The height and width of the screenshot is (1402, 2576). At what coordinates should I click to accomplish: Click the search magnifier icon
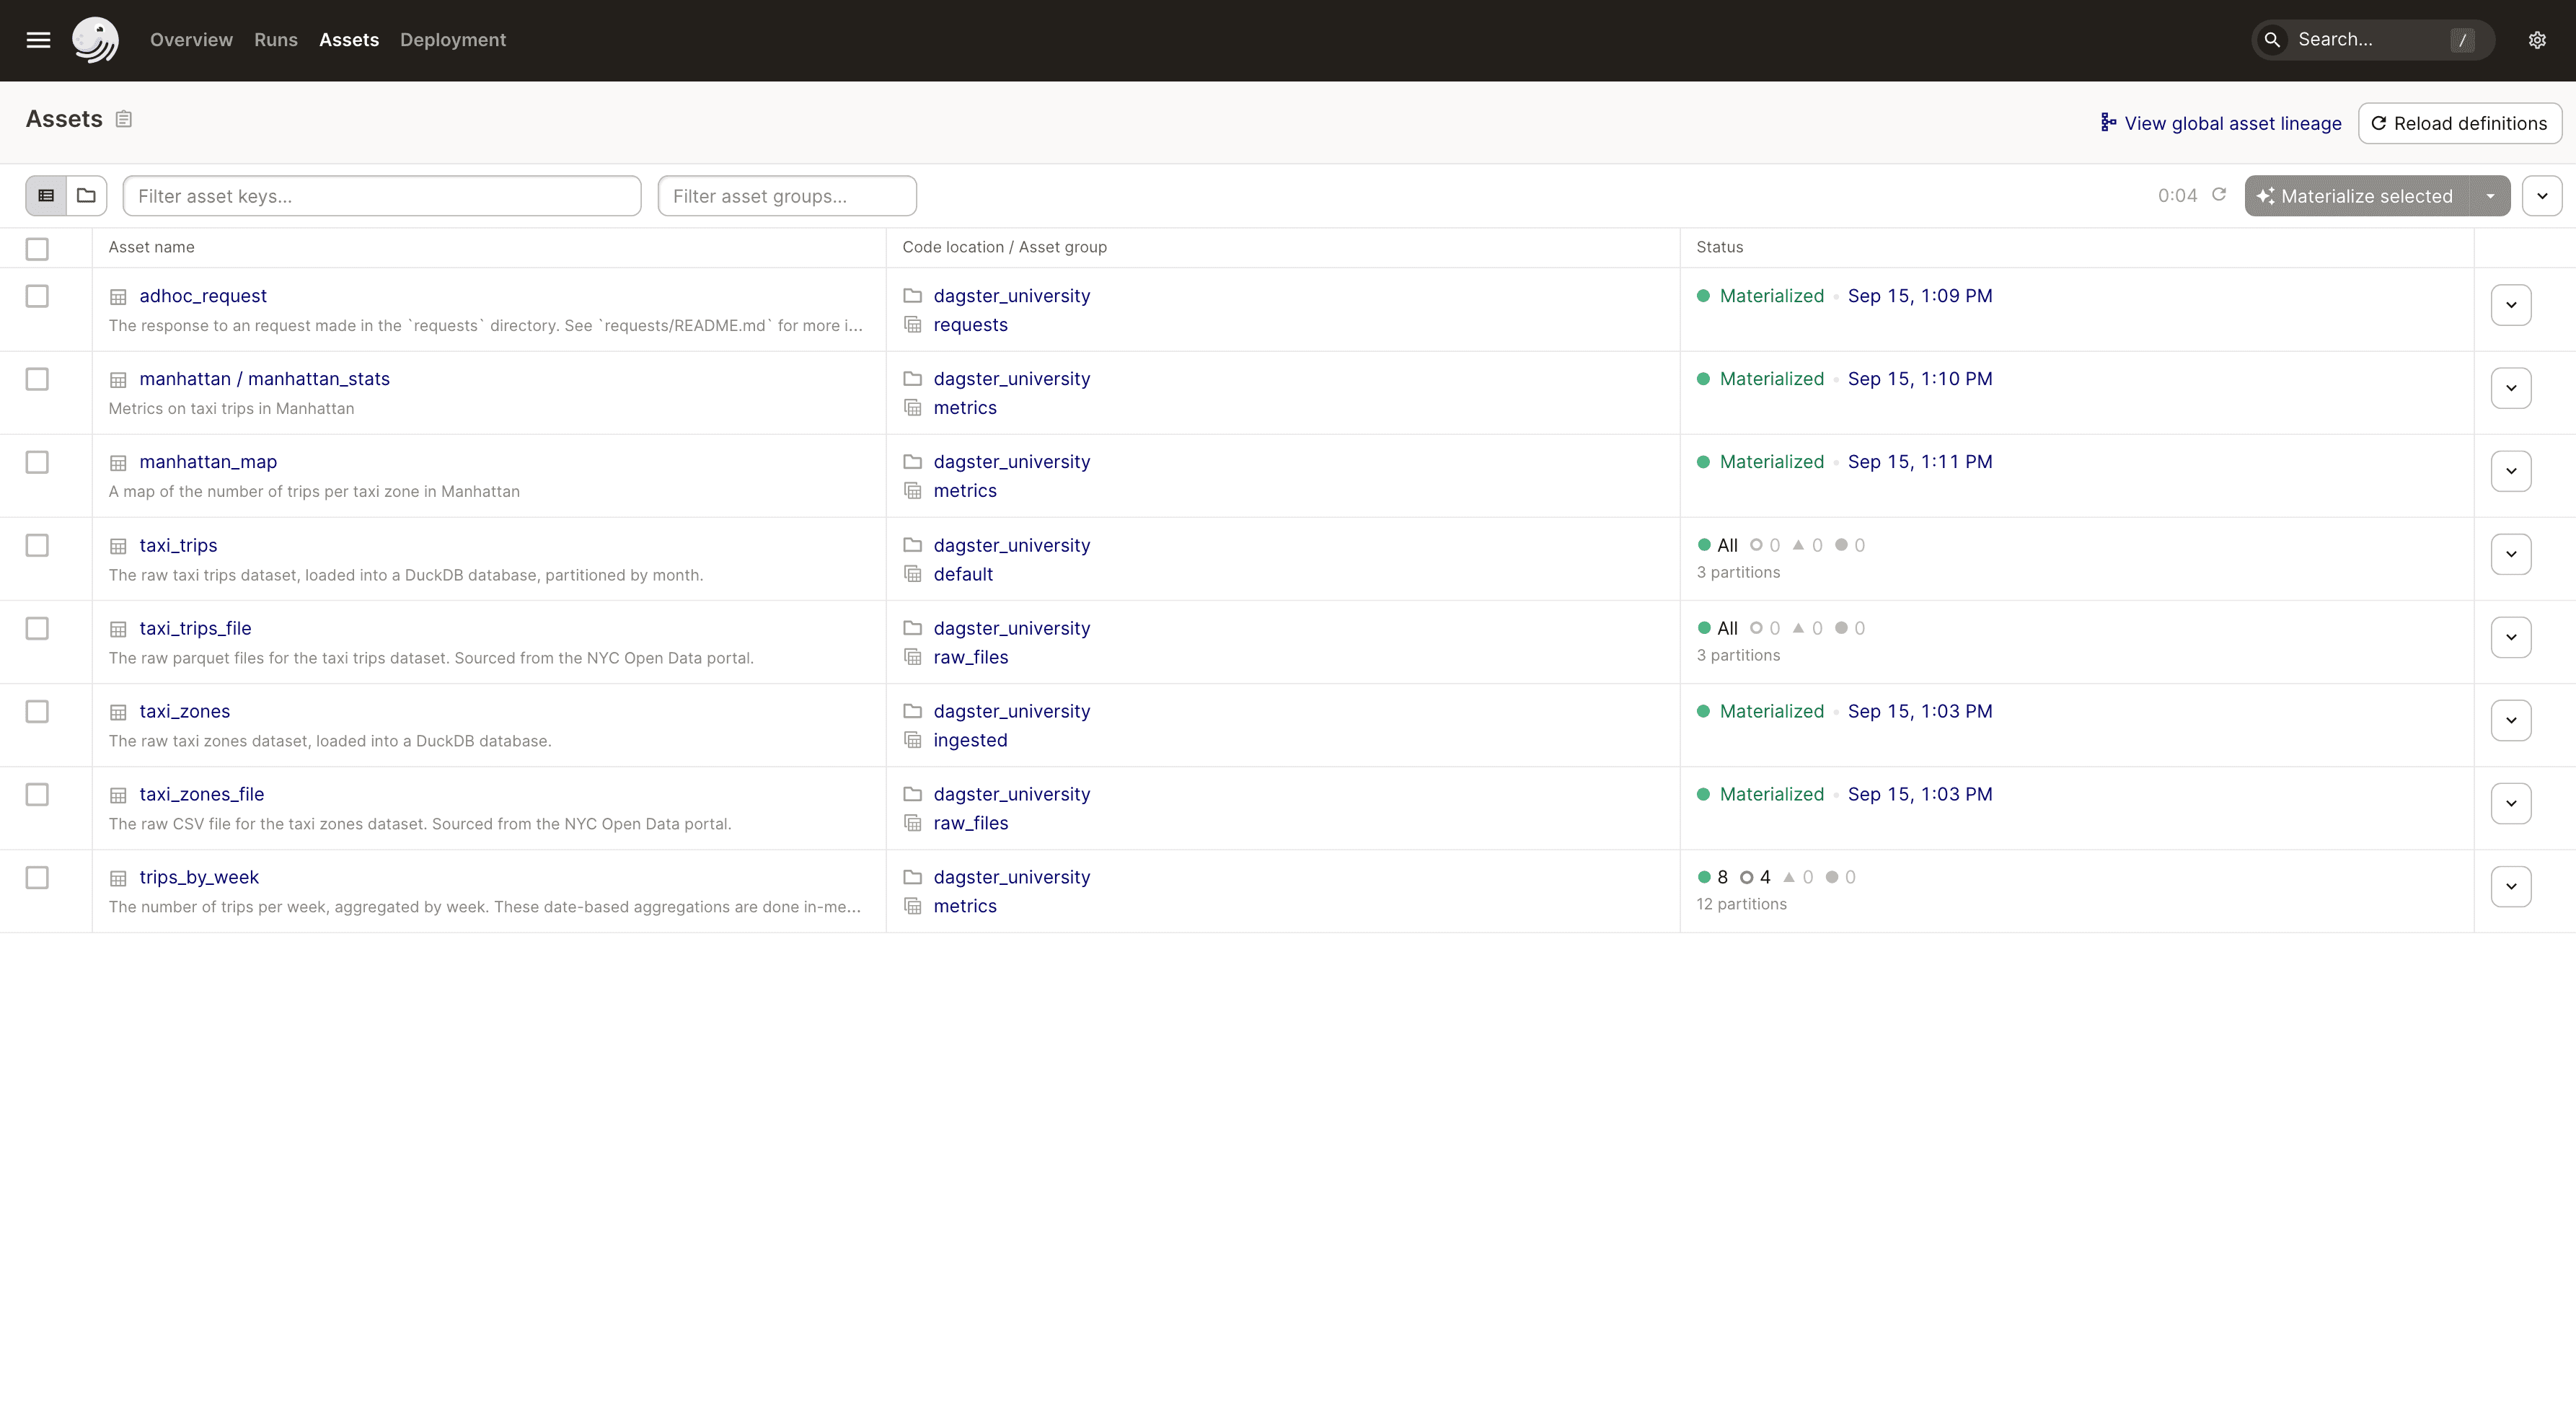[x=2273, y=40]
